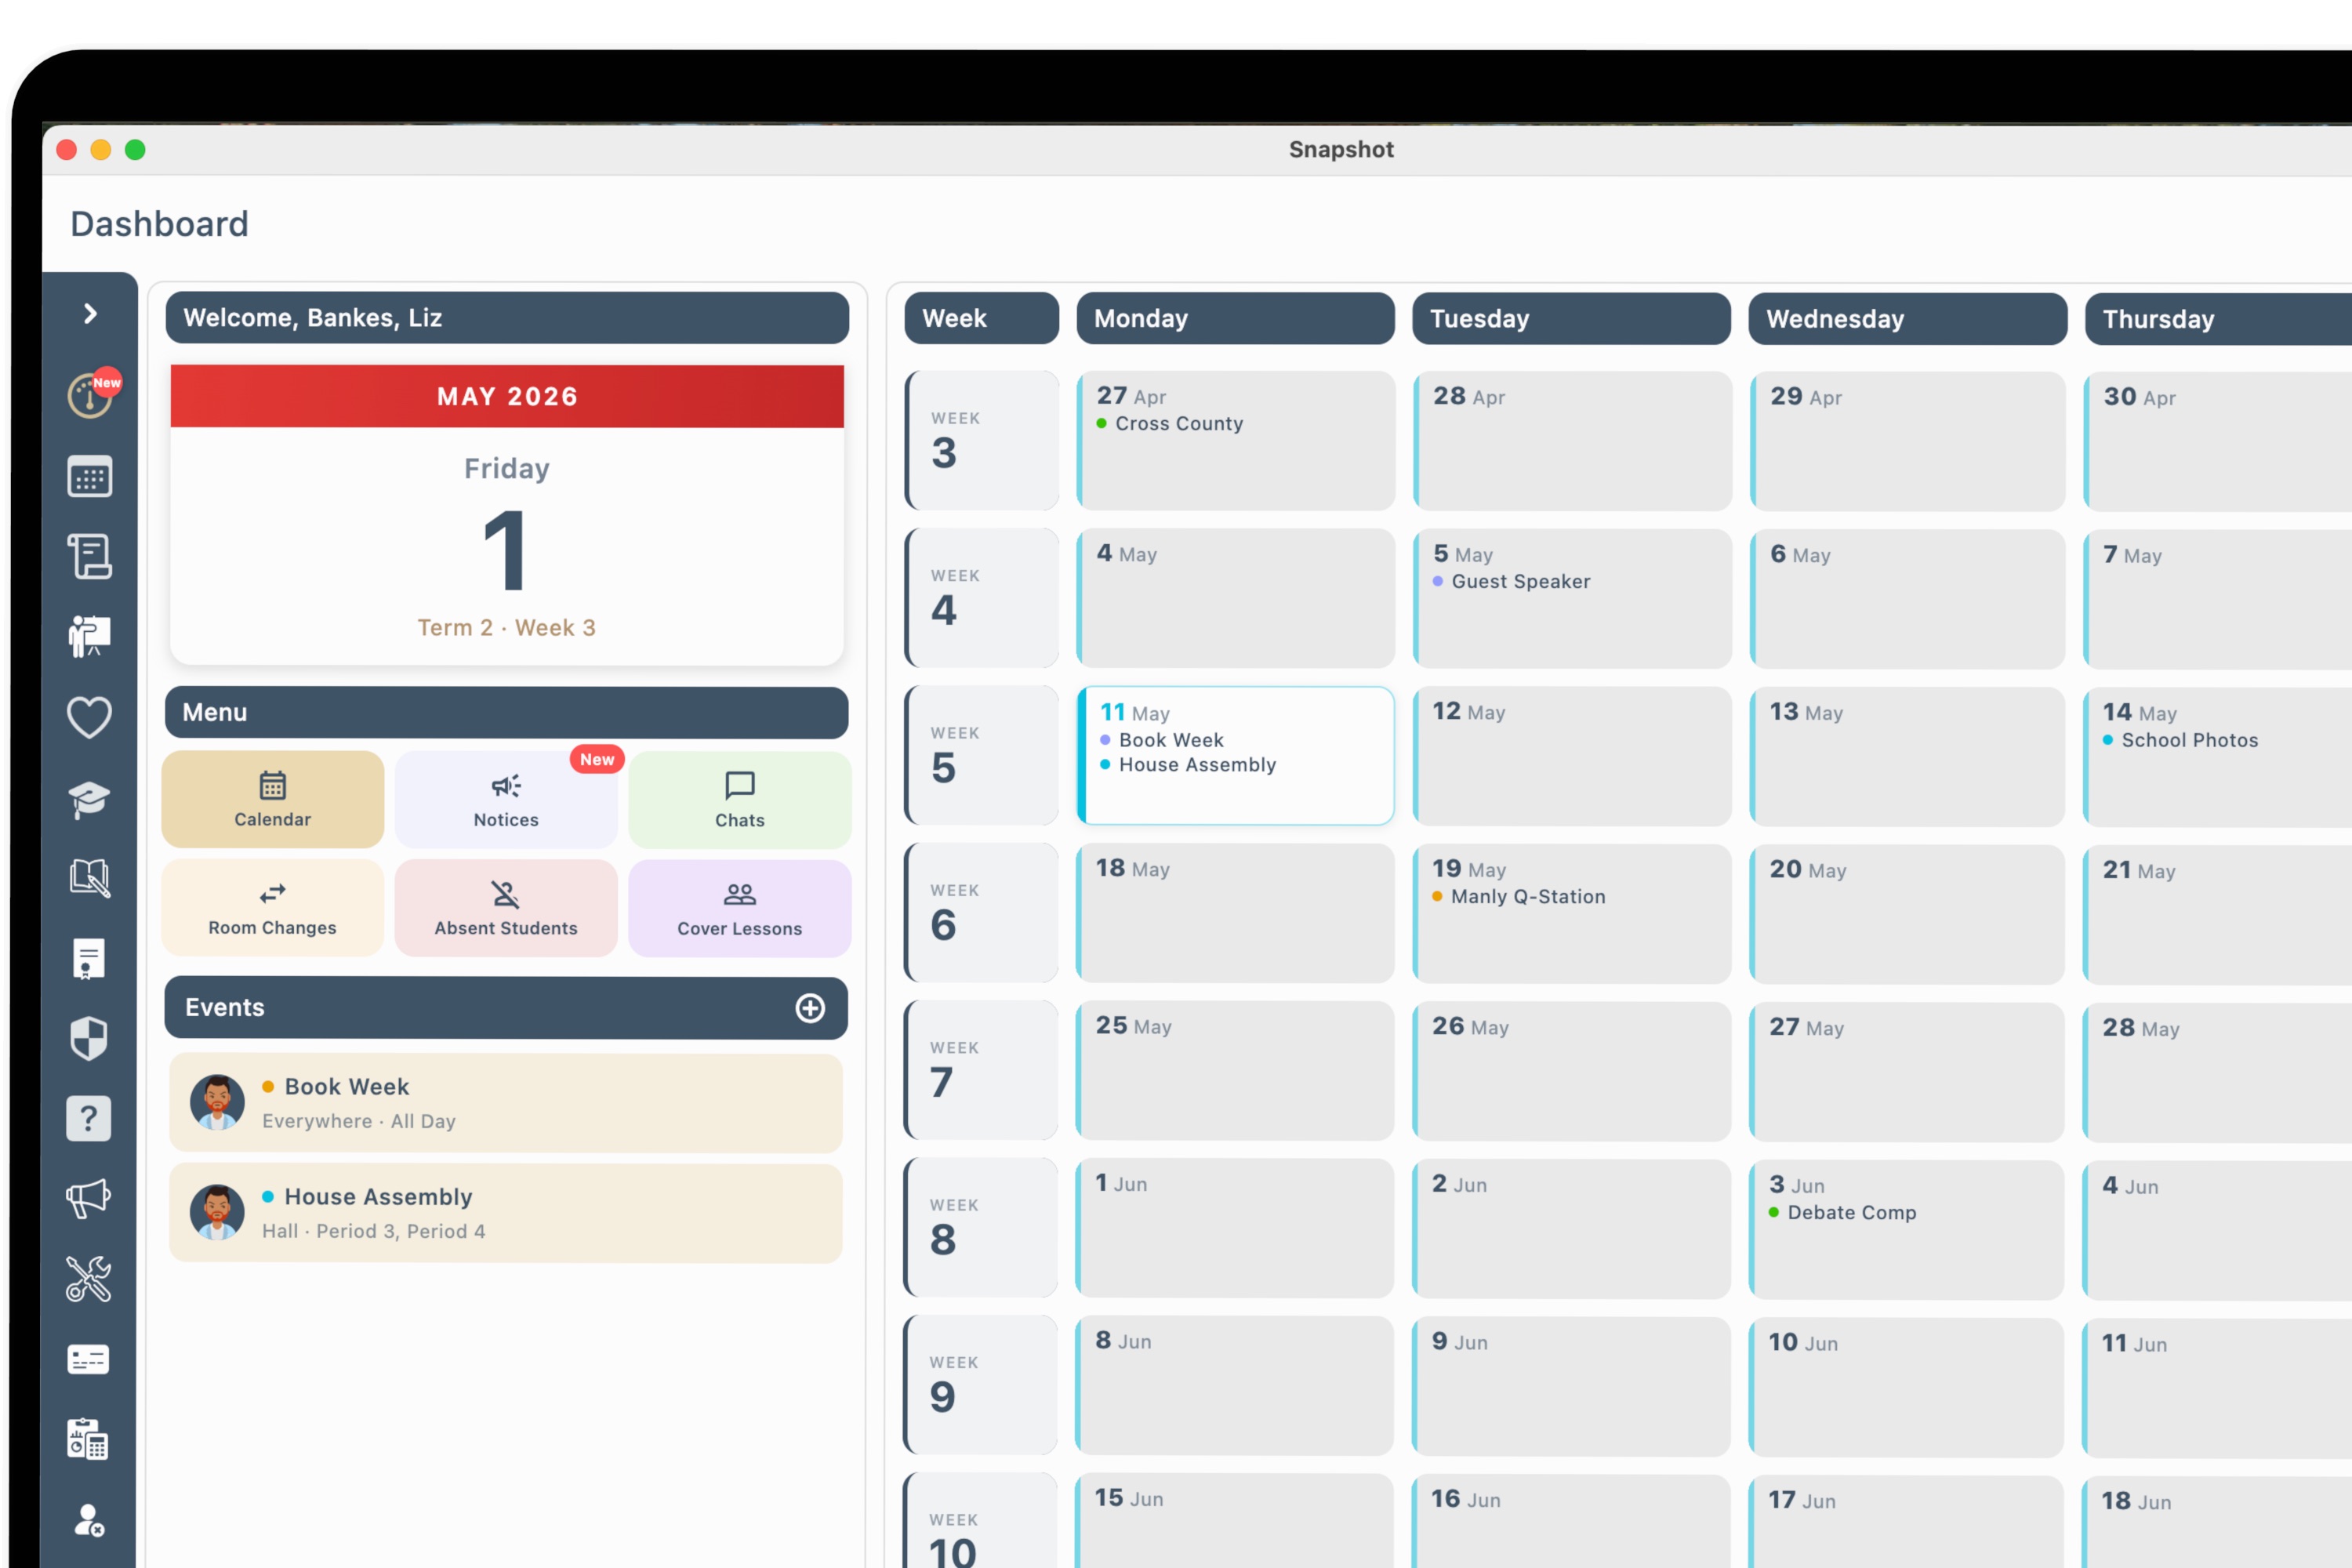Open the Calendar tile in the Menu
Viewport: 2352px width, 1568px height.
[x=273, y=800]
